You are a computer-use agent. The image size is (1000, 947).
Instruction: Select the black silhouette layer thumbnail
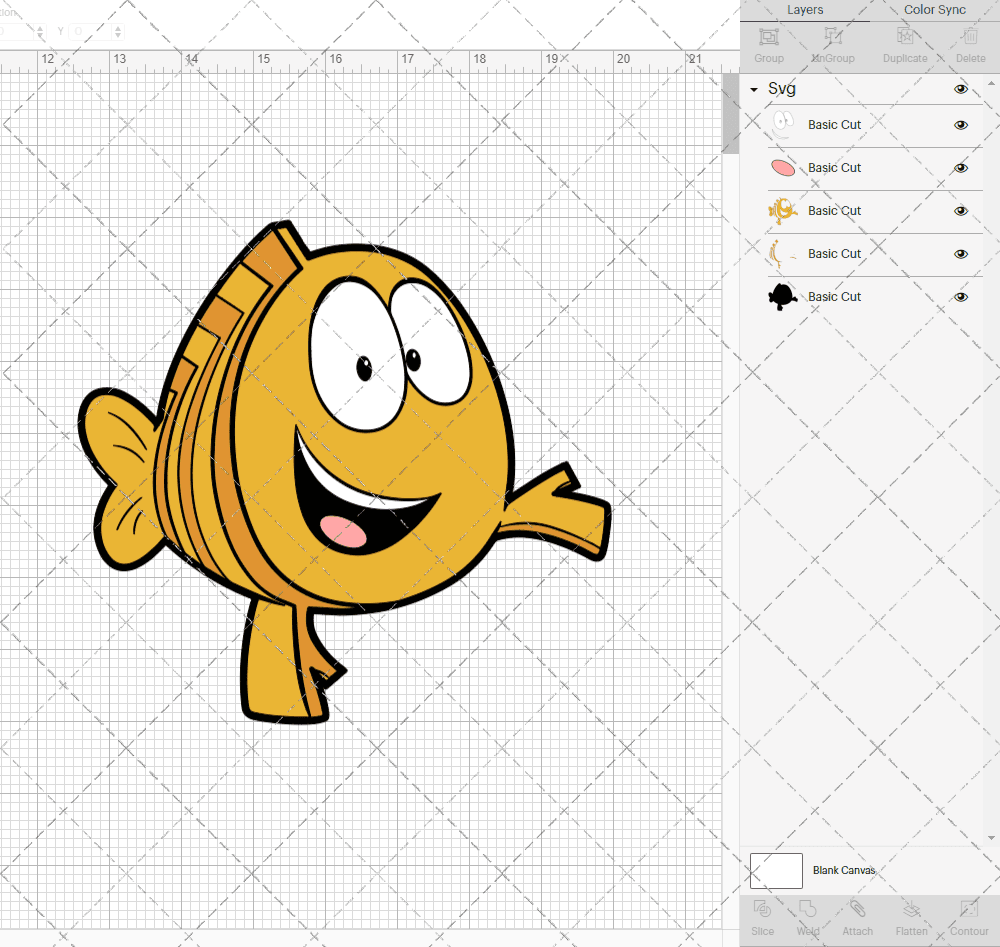pos(783,297)
